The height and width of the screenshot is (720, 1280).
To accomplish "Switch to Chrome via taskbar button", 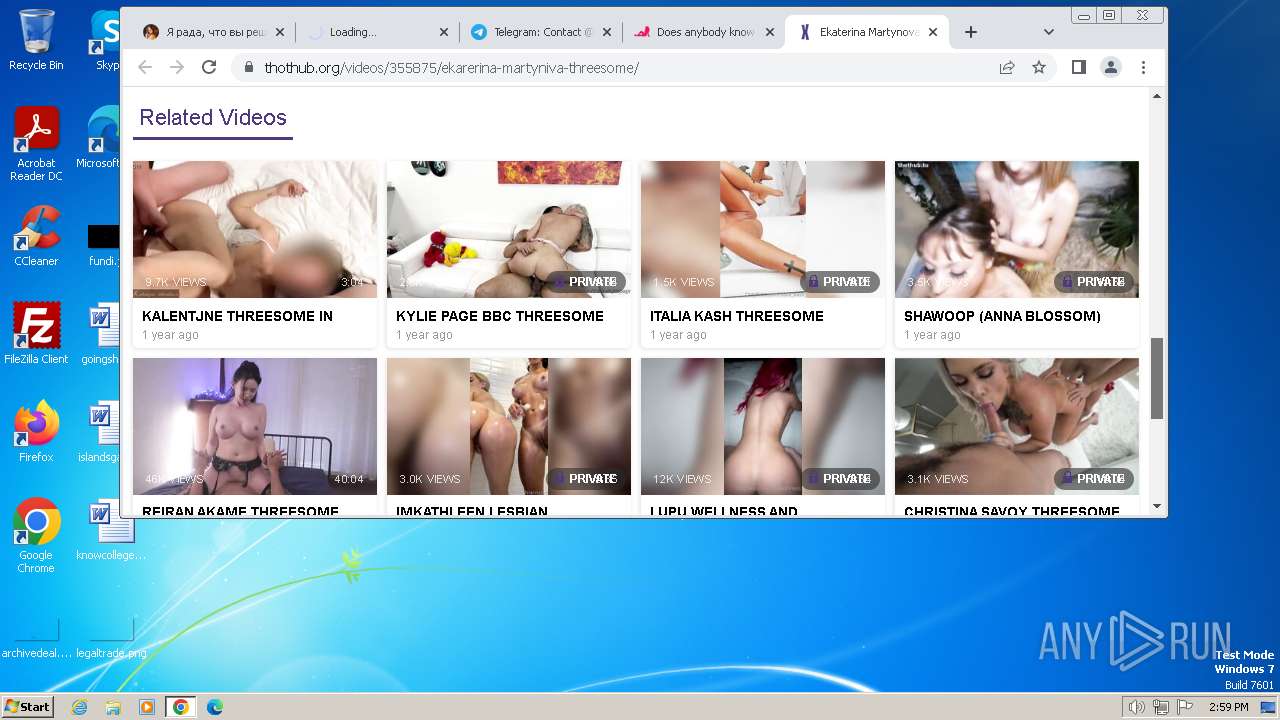I will [181, 707].
